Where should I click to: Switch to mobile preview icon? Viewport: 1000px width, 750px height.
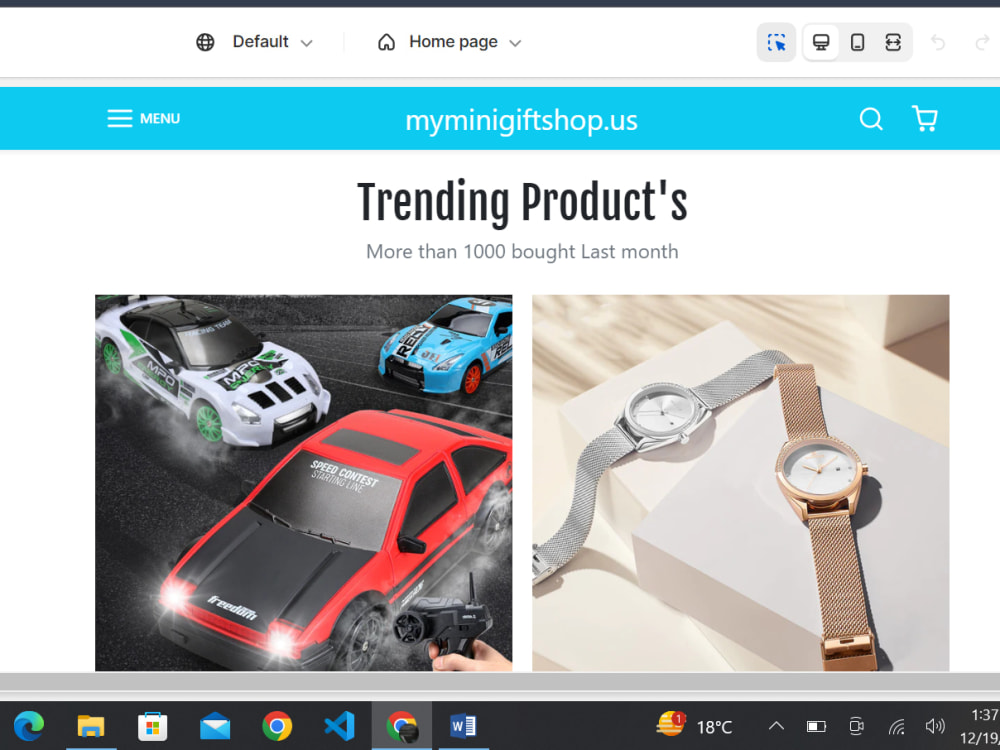point(857,43)
